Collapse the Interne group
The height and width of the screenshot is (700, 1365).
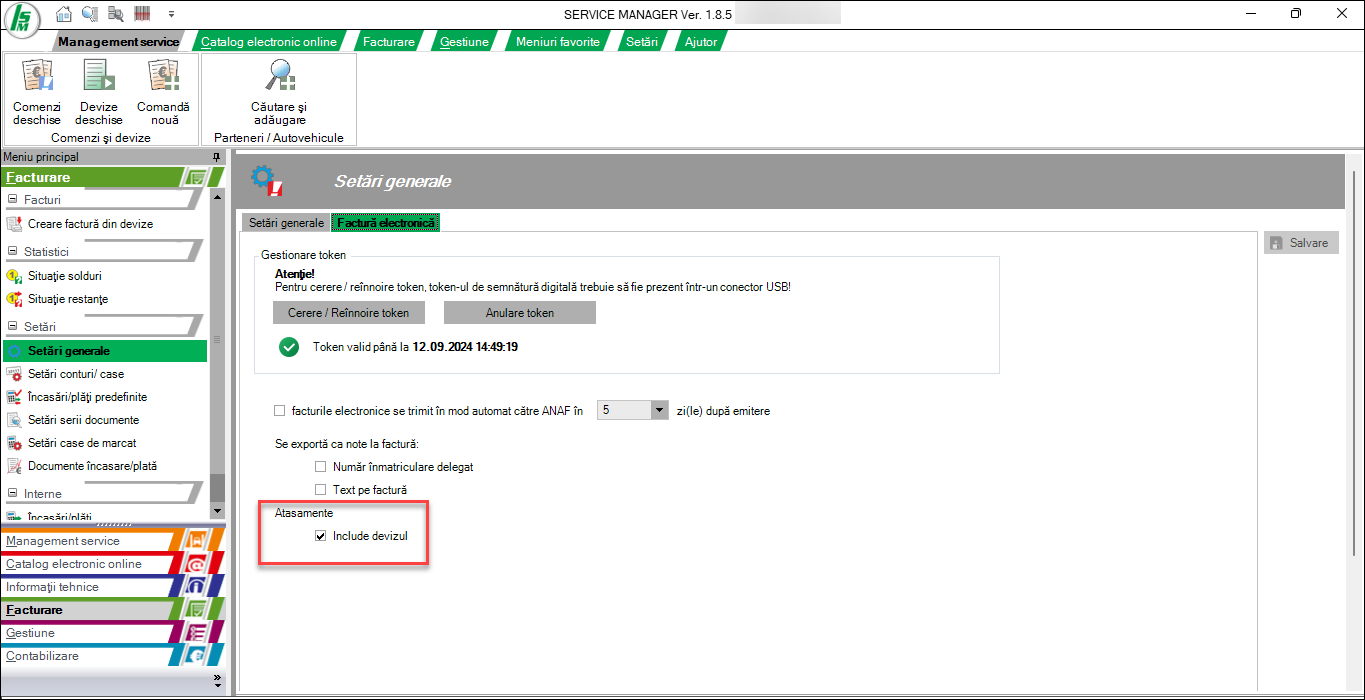(13, 493)
